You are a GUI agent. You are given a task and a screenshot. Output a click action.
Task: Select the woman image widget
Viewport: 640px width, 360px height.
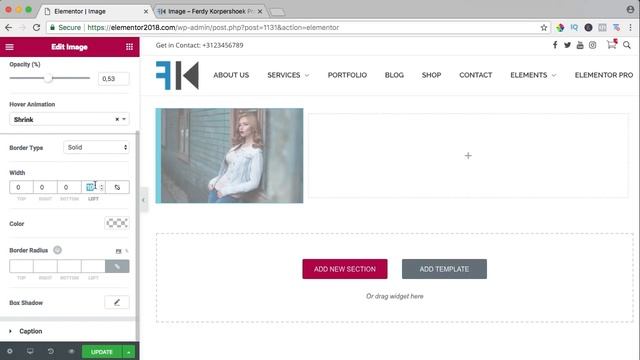tap(229, 156)
